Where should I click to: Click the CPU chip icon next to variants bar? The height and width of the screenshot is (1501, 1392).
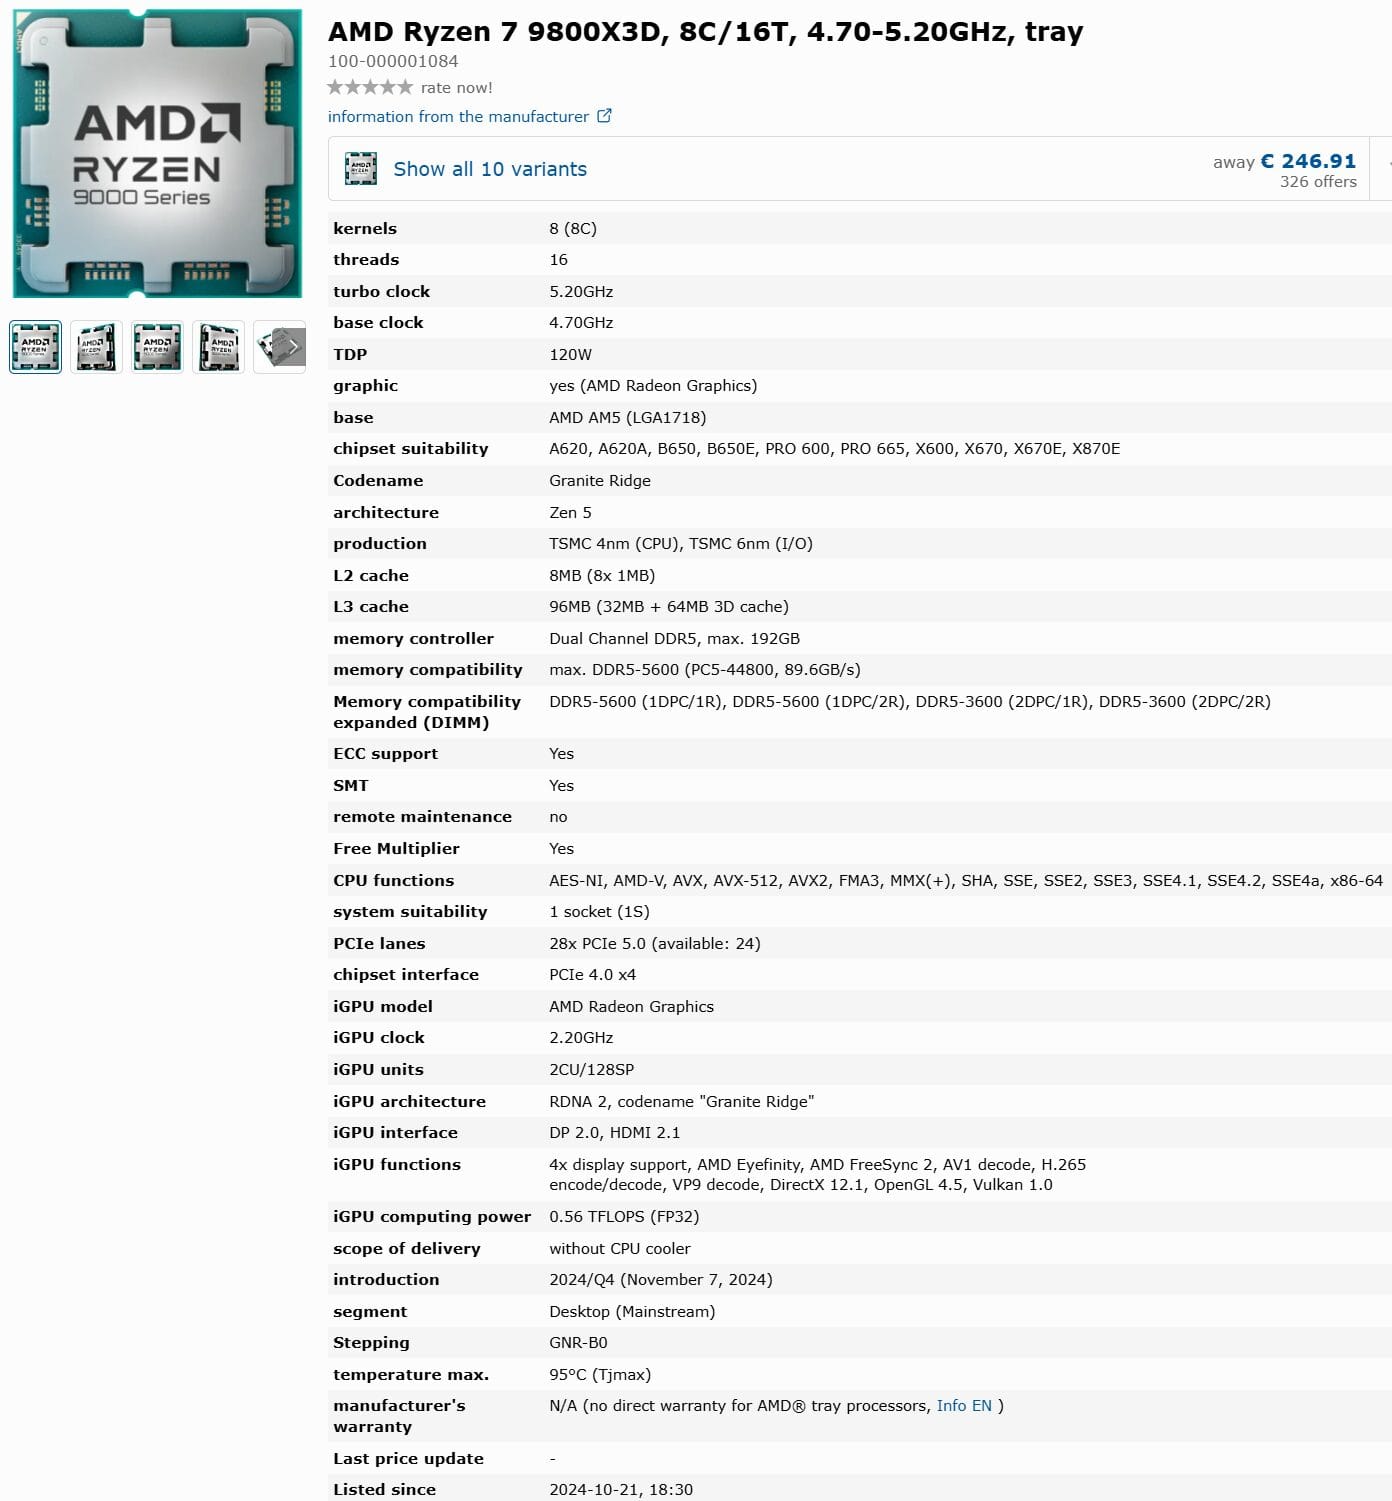pyautogui.click(x=361, y=168)
